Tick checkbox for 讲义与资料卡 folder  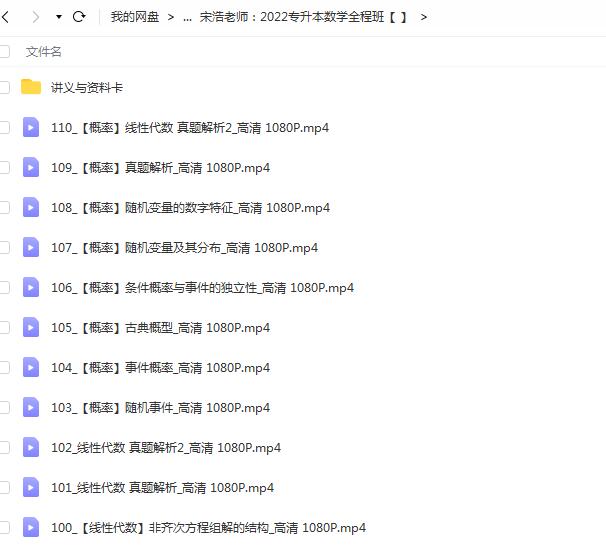click(x=5, y=87)
